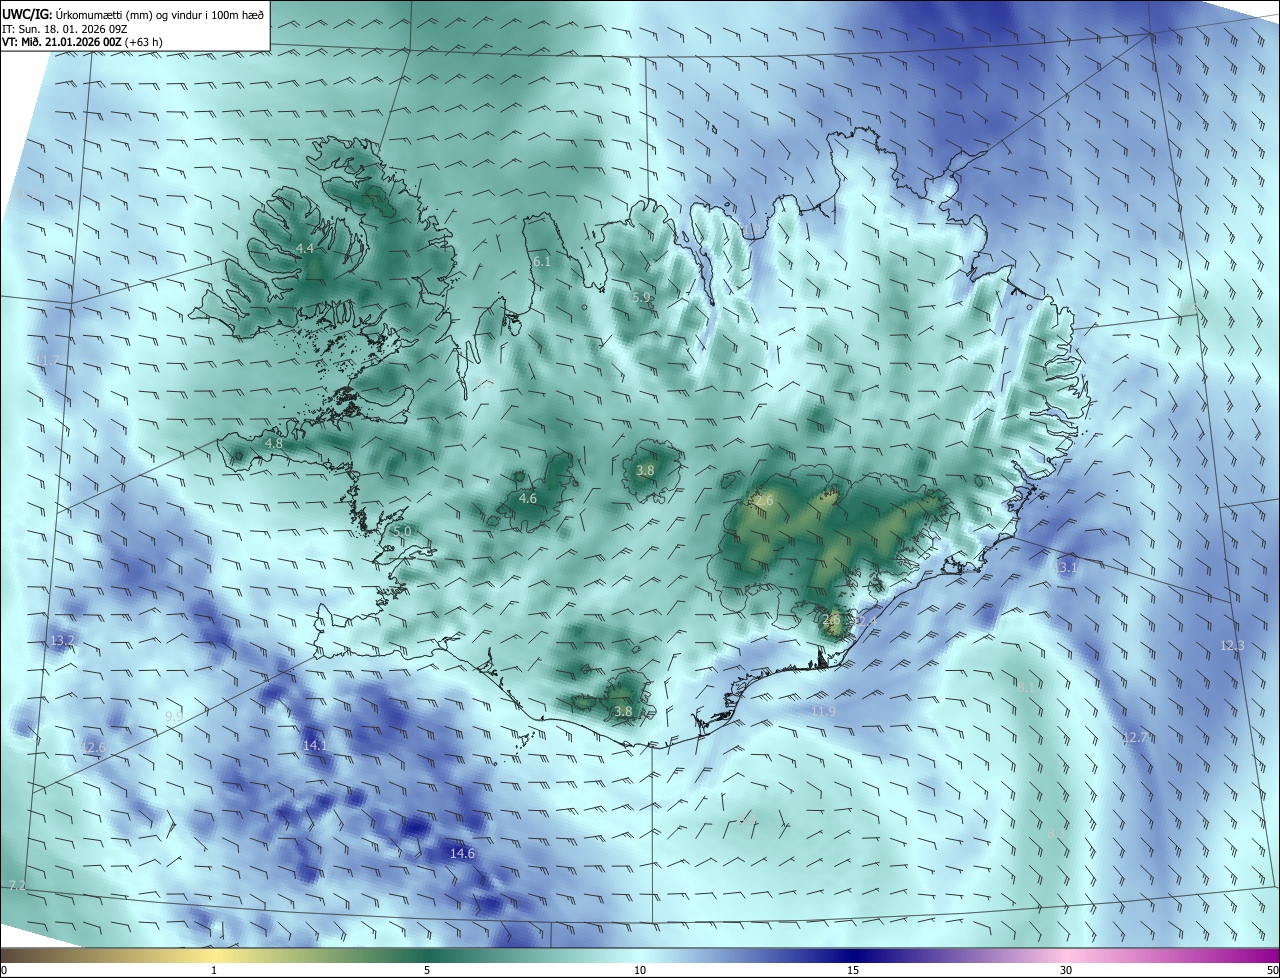
Task: Click the 12.7 value over the ocean
Action: (1134, 738)
